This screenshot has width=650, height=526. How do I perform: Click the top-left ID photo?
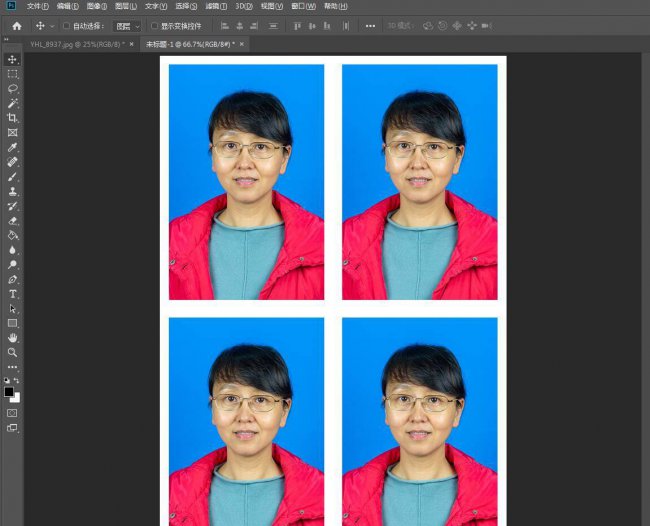246,182
